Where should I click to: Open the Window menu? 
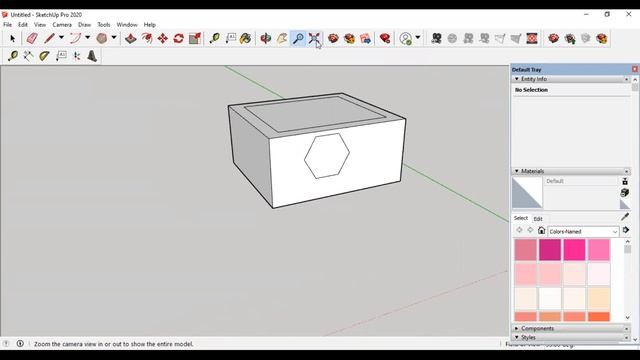tap(127, 24)
